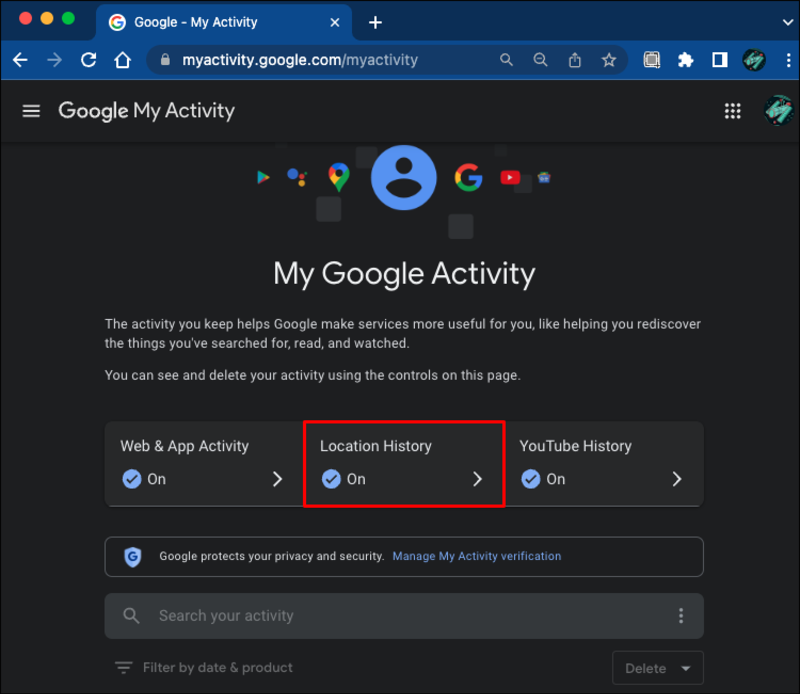Click the large blue account person icon
This screenshot has height=694, width=800.
(x=404, y=178)
